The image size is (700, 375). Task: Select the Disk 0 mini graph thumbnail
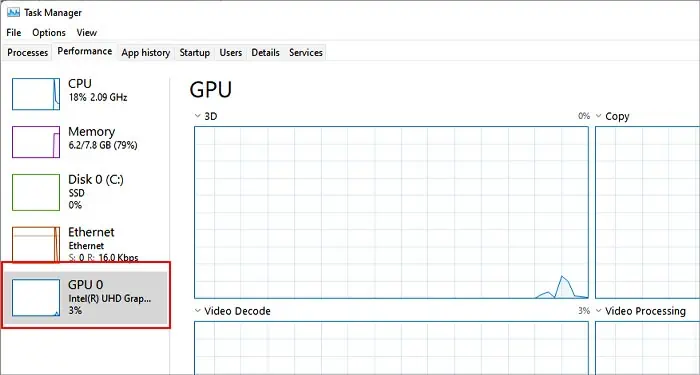36,192
